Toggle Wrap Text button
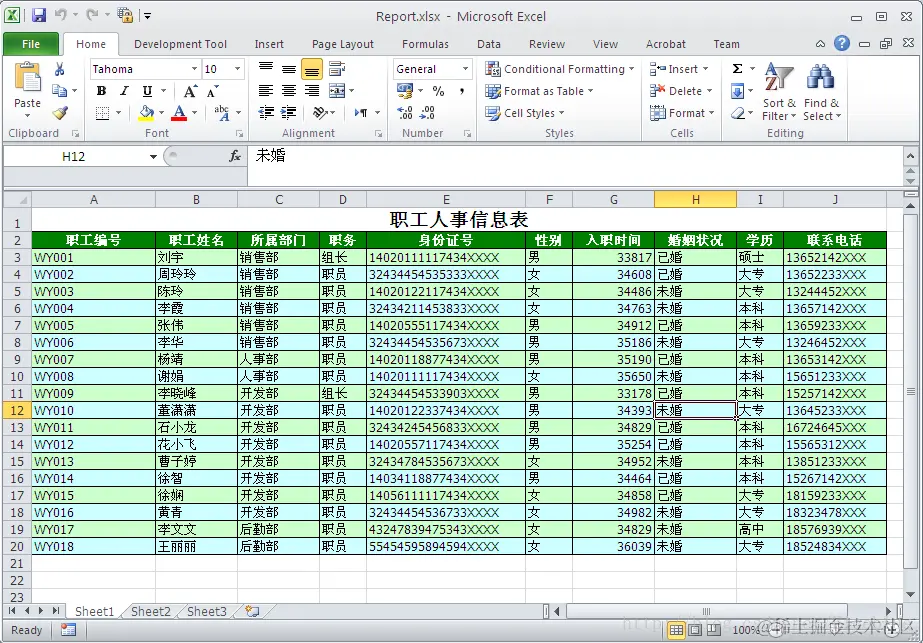 click(x=337, y=69)
